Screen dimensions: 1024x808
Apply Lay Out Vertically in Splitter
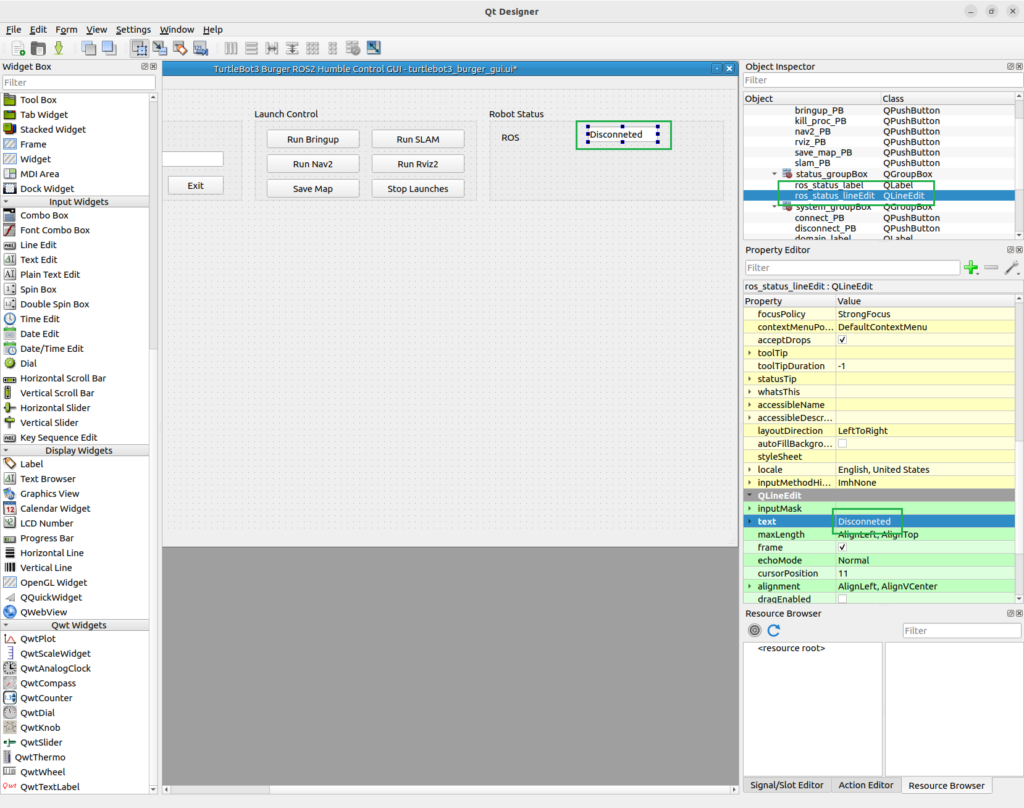292,48
